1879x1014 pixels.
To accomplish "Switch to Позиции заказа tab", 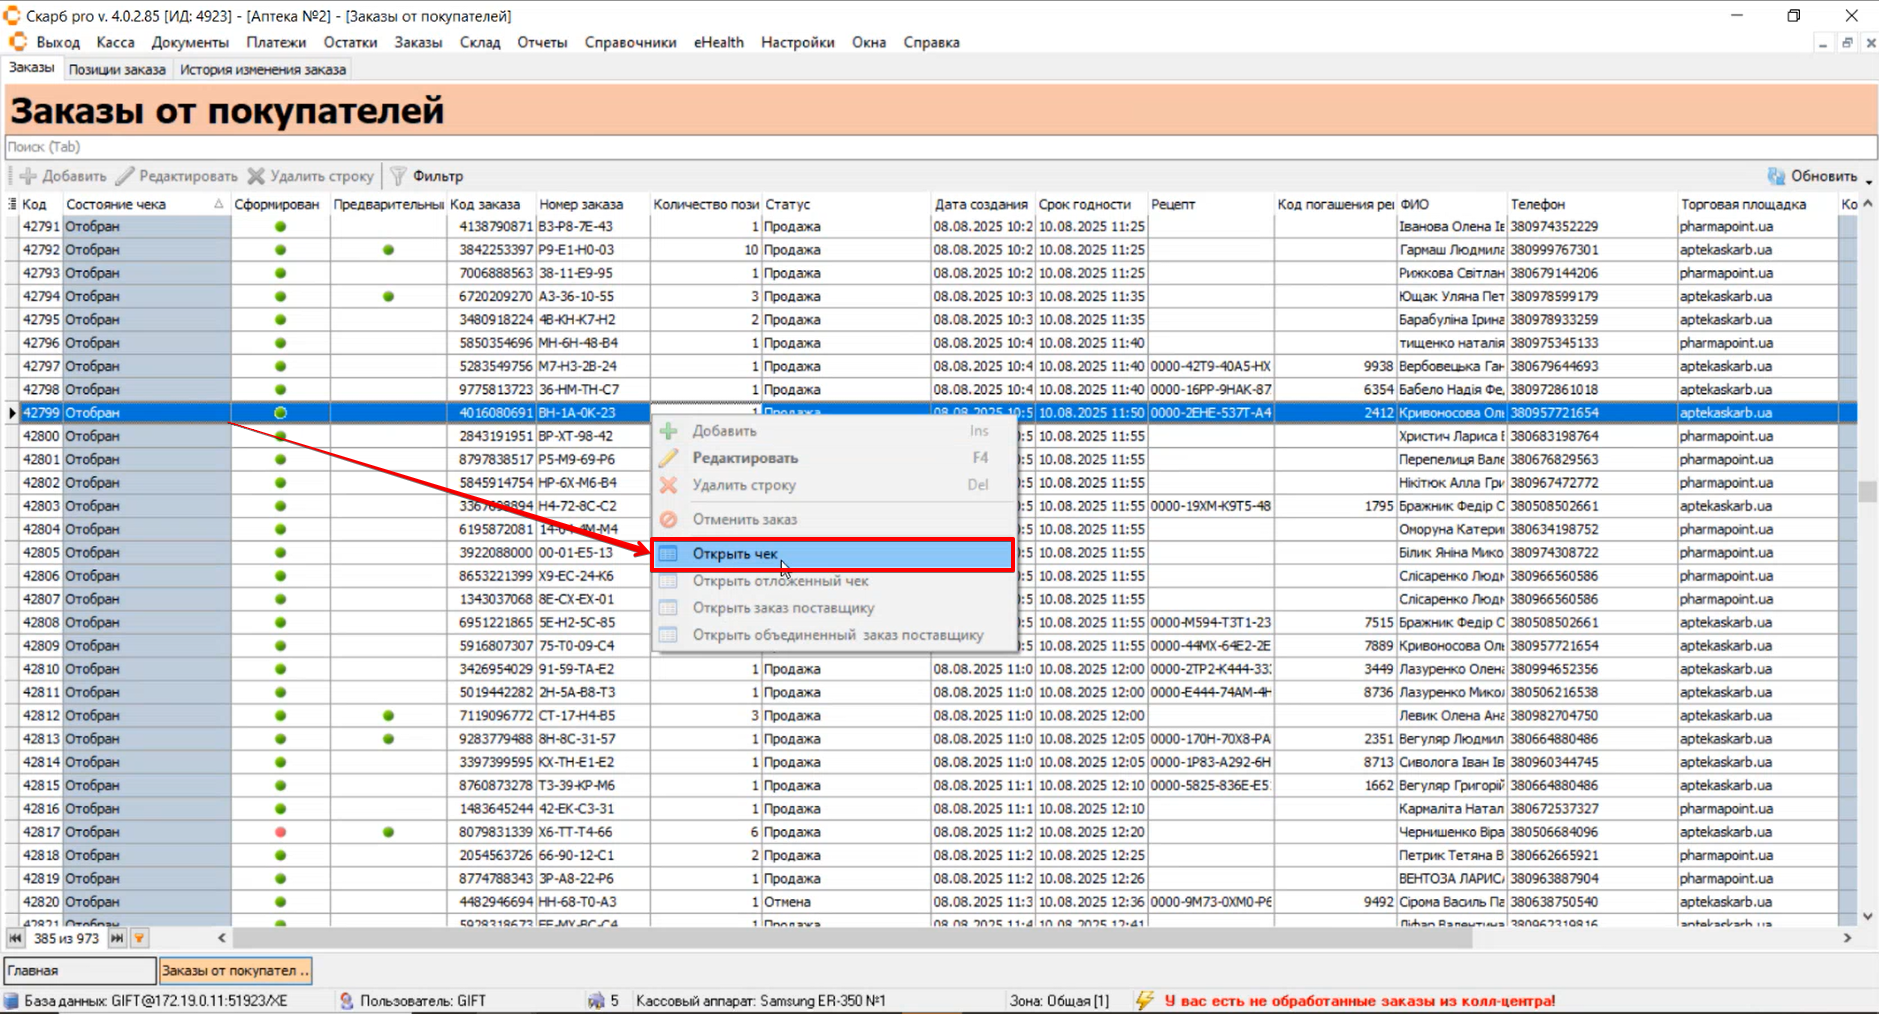I will (x=117, y=70).
